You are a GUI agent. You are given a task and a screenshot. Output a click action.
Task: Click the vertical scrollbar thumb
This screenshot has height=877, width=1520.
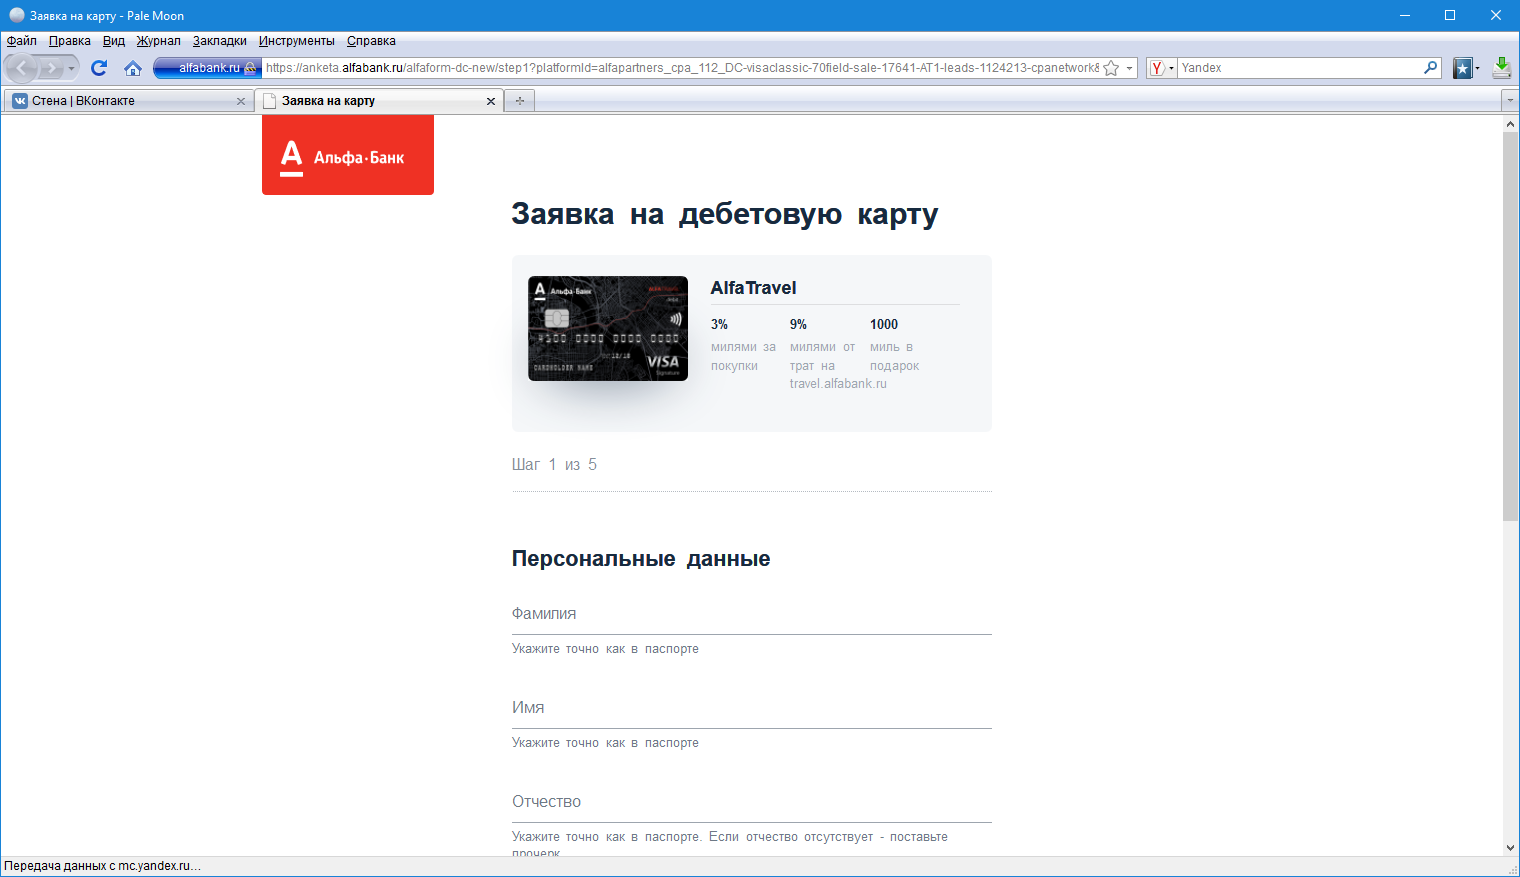coord(1510,326)
